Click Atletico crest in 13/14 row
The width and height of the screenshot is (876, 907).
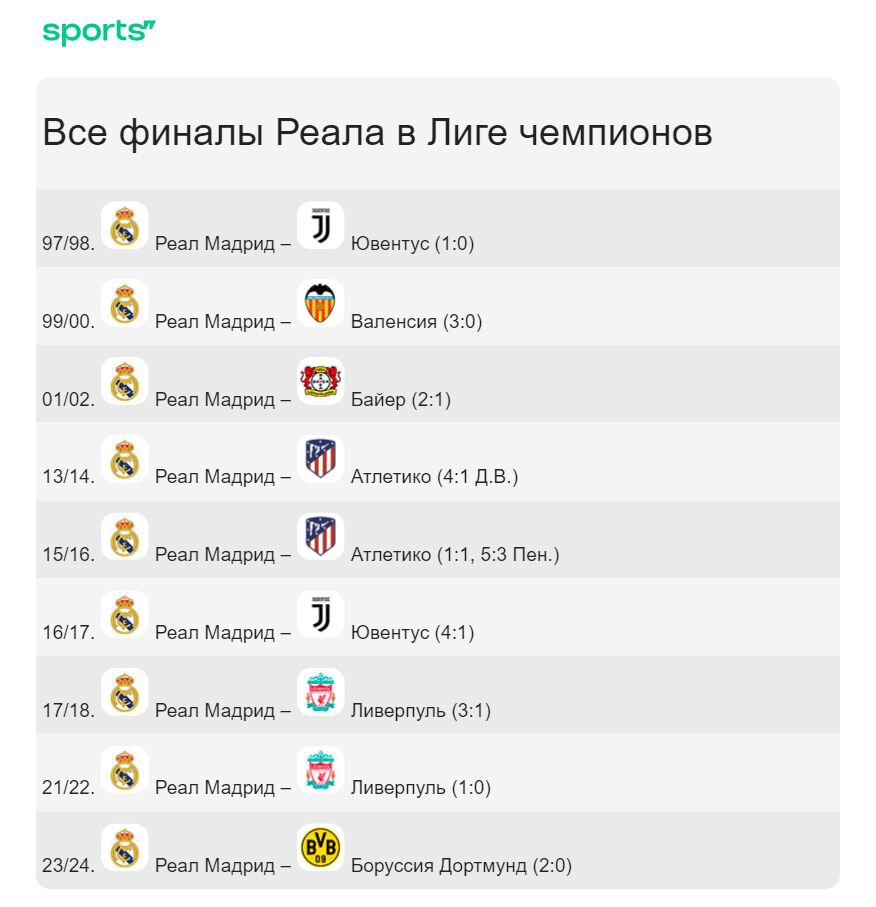pos(320,459)
